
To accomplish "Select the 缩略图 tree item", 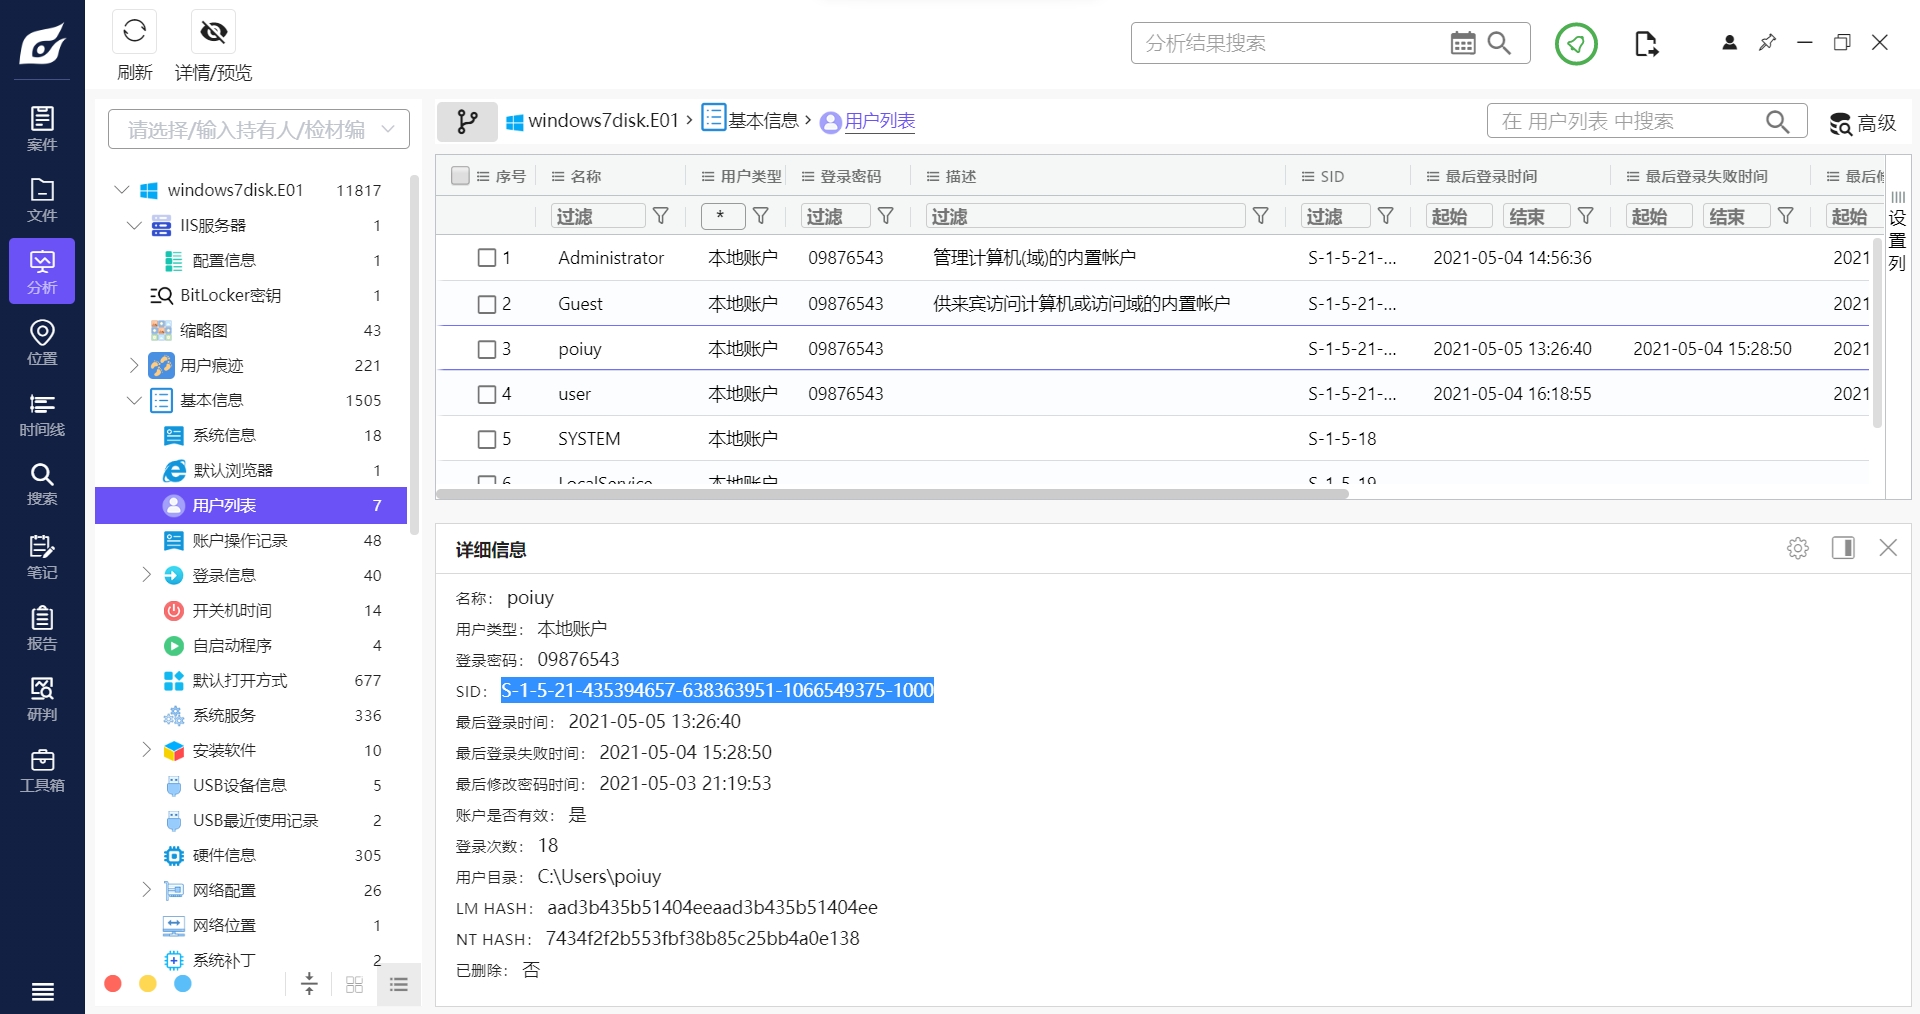I will click(x=251, y=330).
